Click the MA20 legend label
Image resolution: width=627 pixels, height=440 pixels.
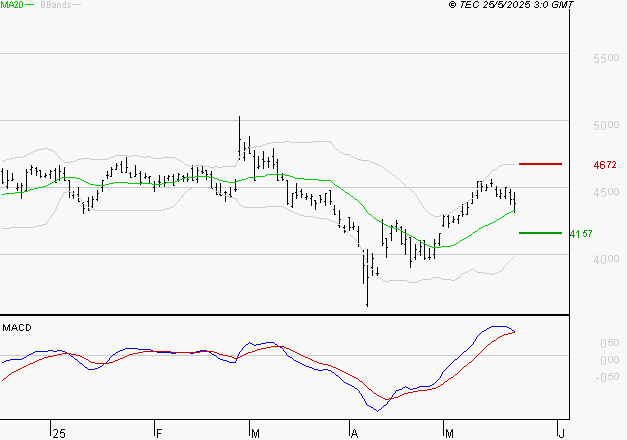[x=12, y=5]
